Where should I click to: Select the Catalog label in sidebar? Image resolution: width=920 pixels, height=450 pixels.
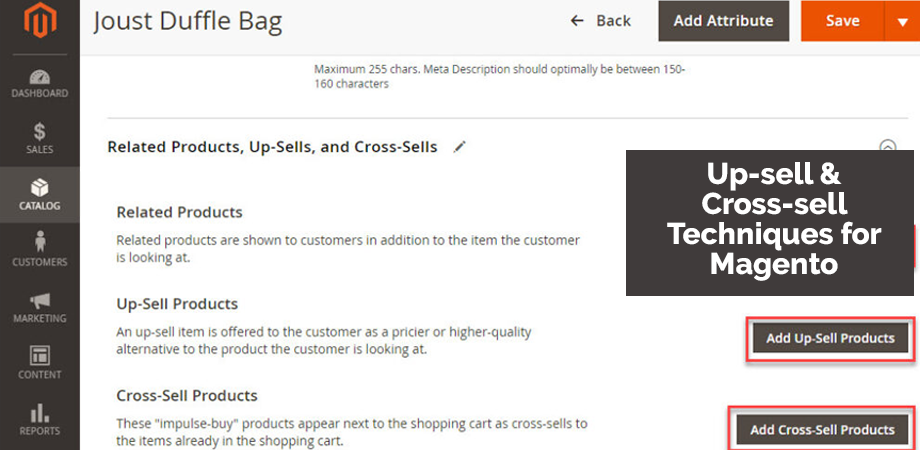39,206
